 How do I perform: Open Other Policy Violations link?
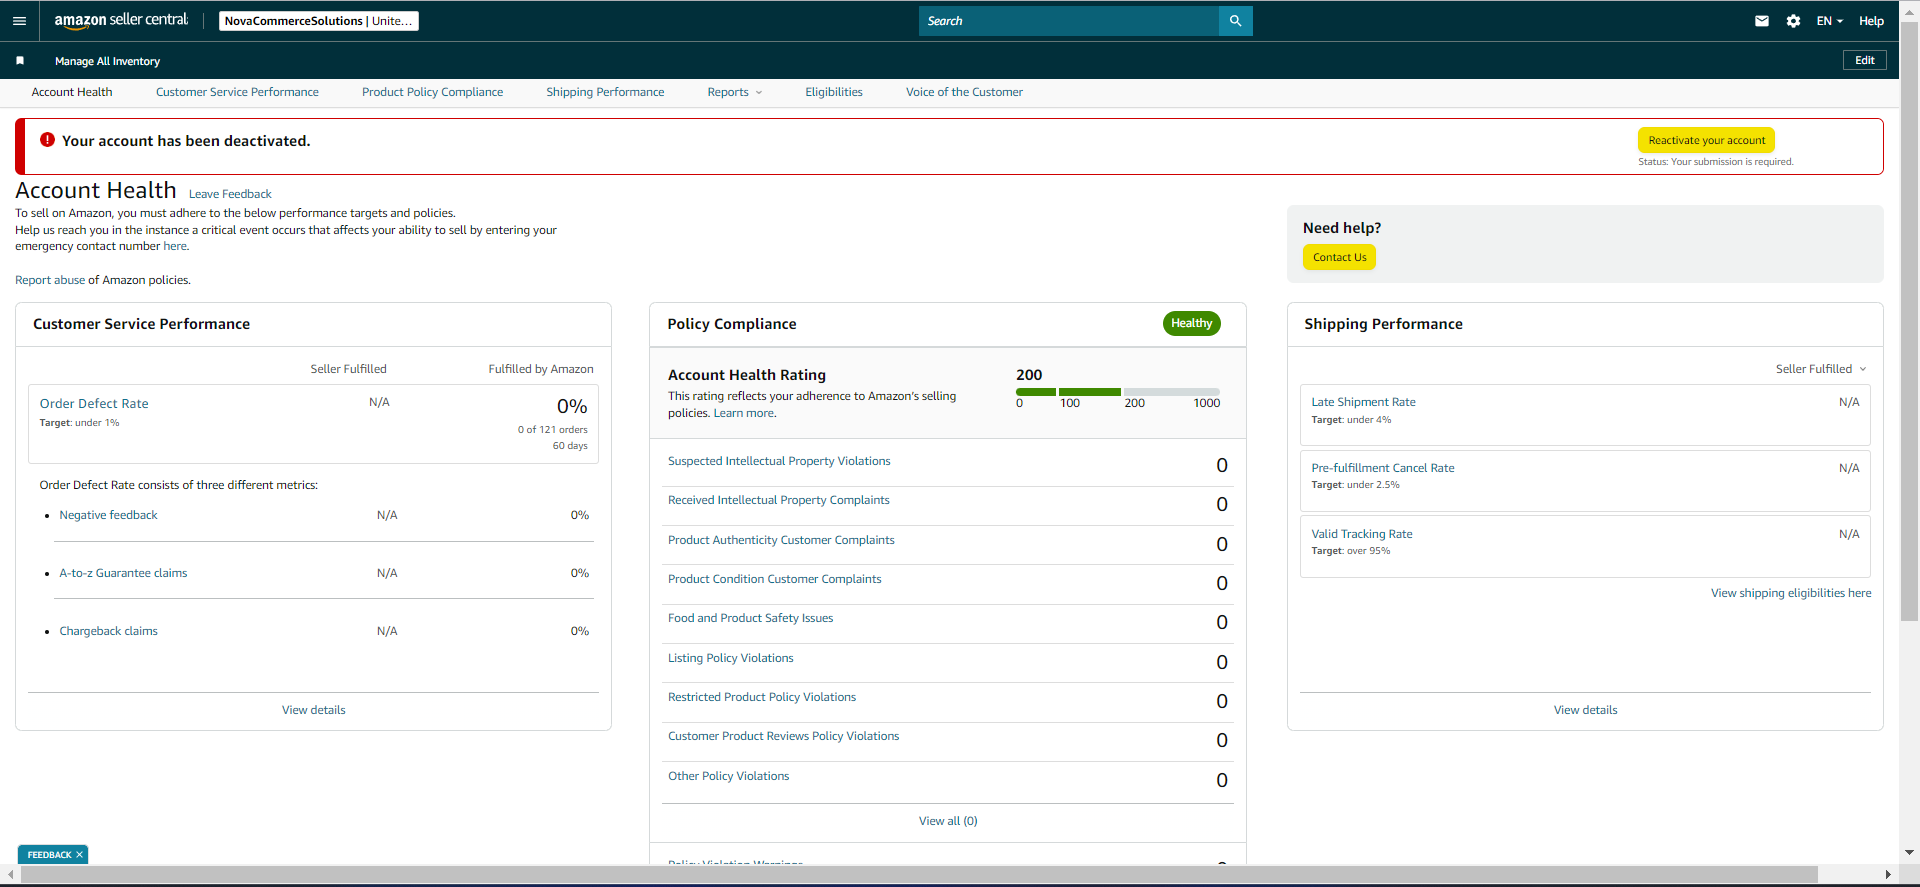pos(728,776)
